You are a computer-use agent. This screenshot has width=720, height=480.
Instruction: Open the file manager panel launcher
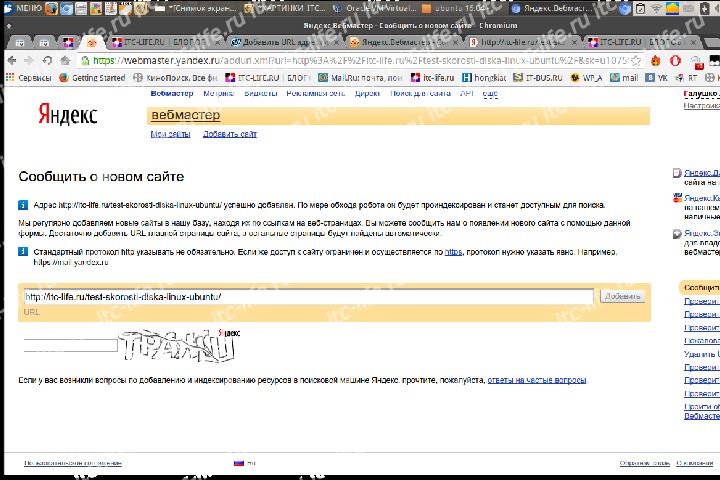click(81, 8)
